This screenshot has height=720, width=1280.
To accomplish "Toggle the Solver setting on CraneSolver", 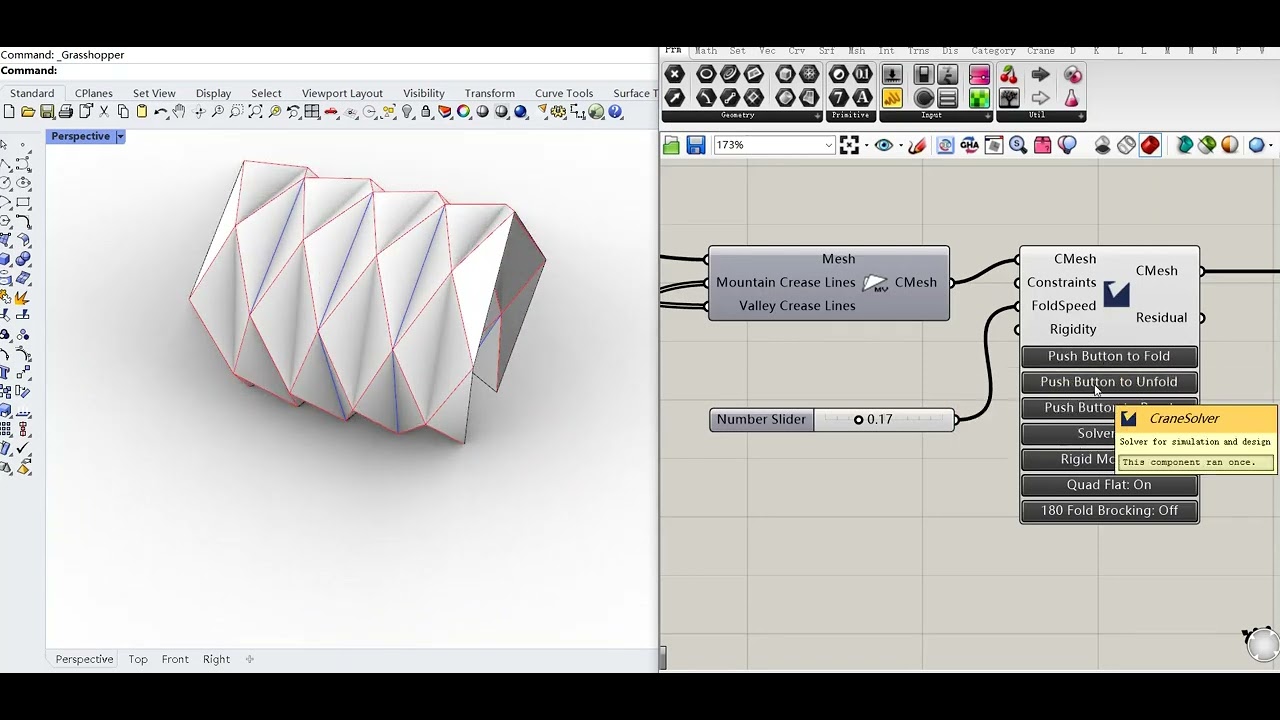I will tap(1068, 433).
